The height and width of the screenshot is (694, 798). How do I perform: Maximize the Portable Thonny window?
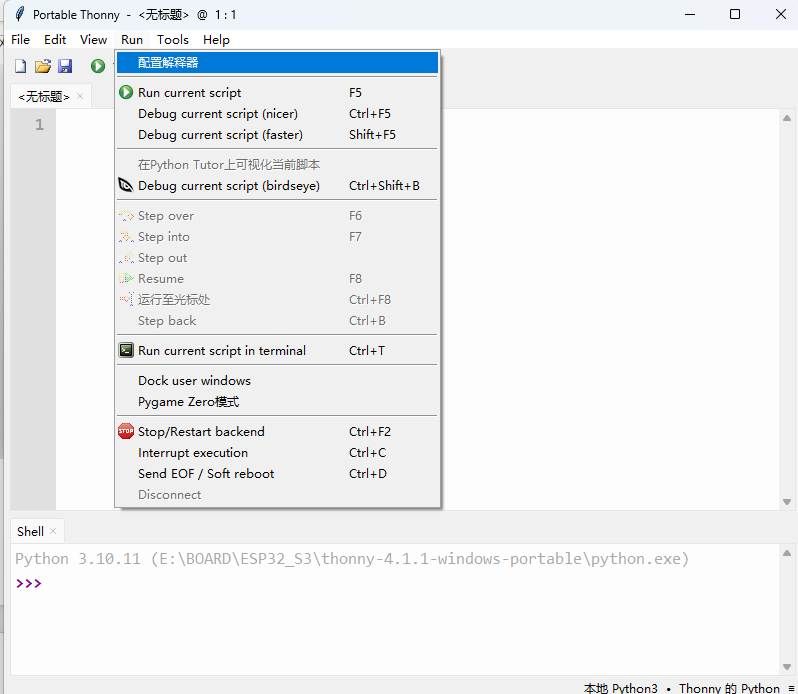(x=735, y=14)
